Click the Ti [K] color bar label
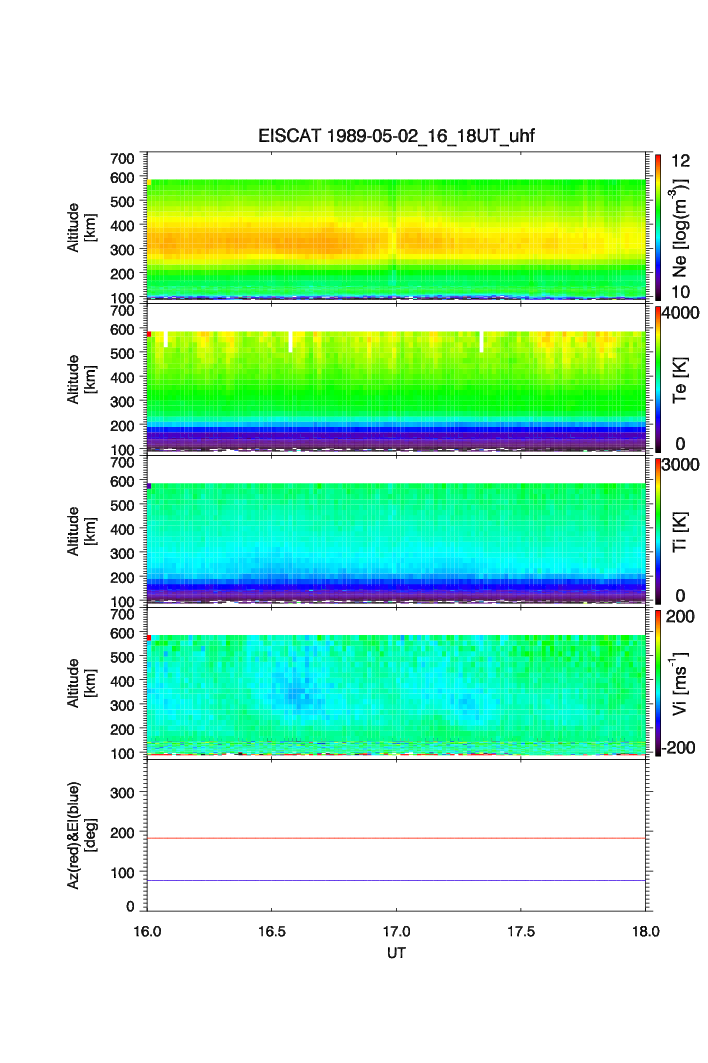Image resolution: width=708 pixels, height=1063 pixels. click(683, 529)
